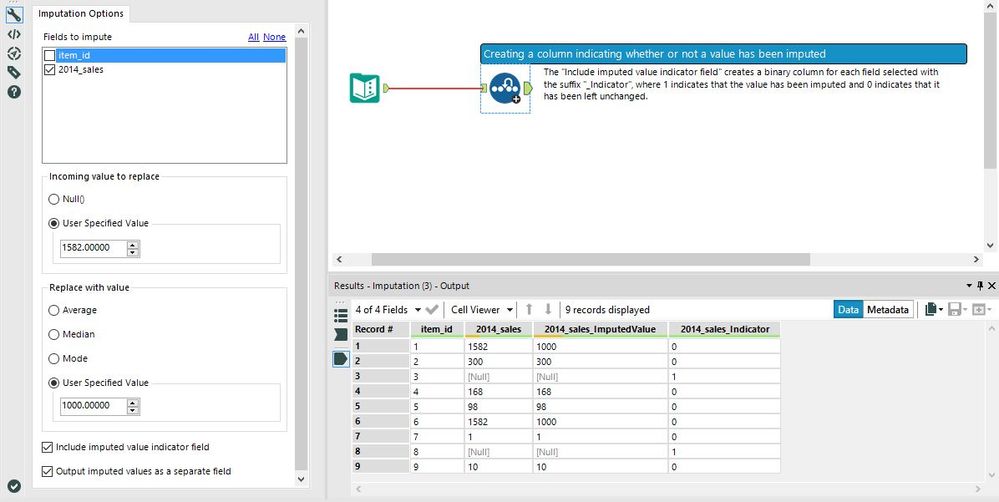Viewport: 999px width, 502px height.
Task: Open the new window dropdown arrow
Action: [x=988, y=310]
